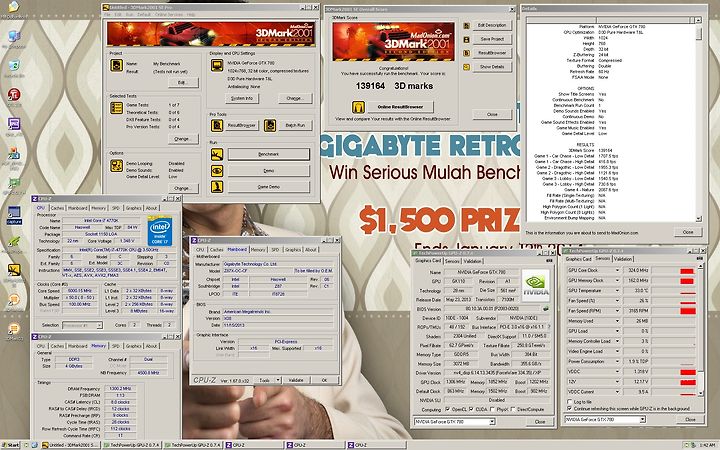
Task: Click the ResultBrowser magnifier icon in Pro Tools
Action: coord(217,125)
